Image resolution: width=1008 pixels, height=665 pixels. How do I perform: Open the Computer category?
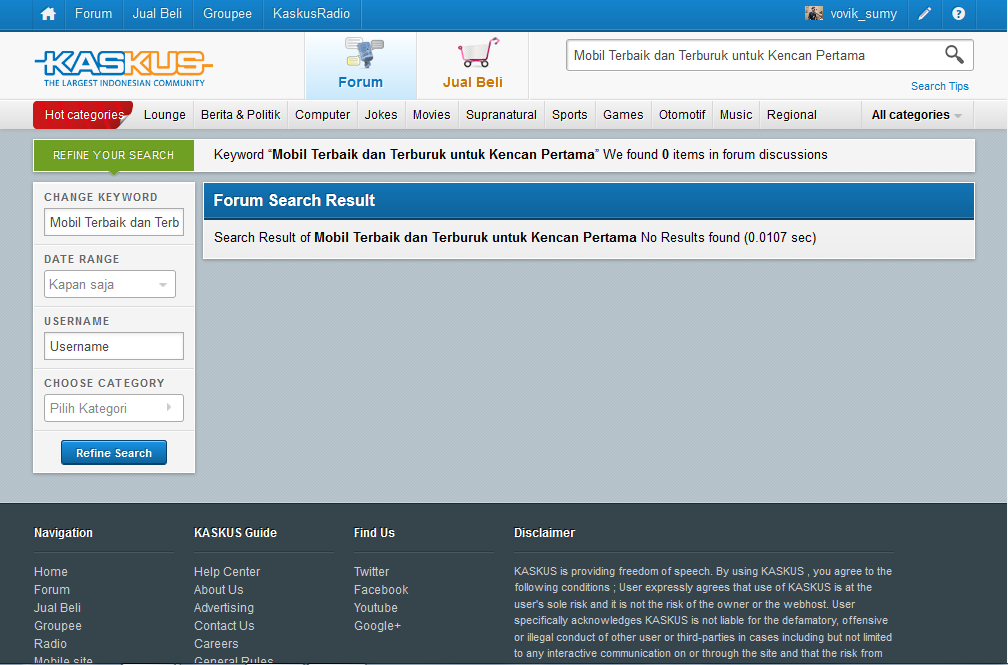pyautogui.click(x=322, y=114)
